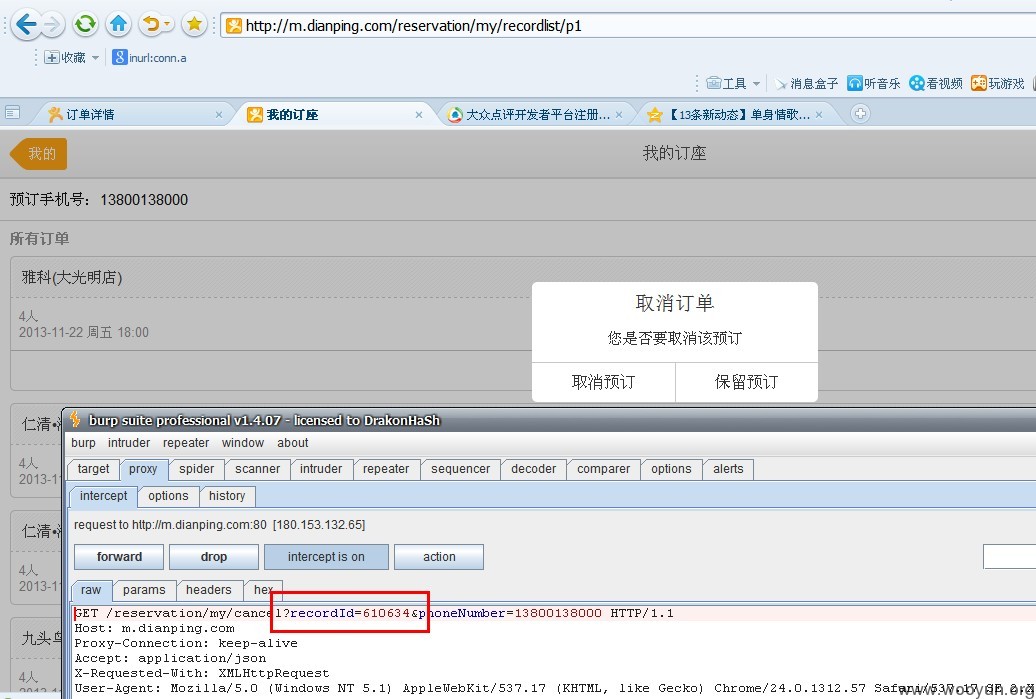Select the headers request view tab
The width and height of the screenshot is (1036, 699).
[209, 590]
